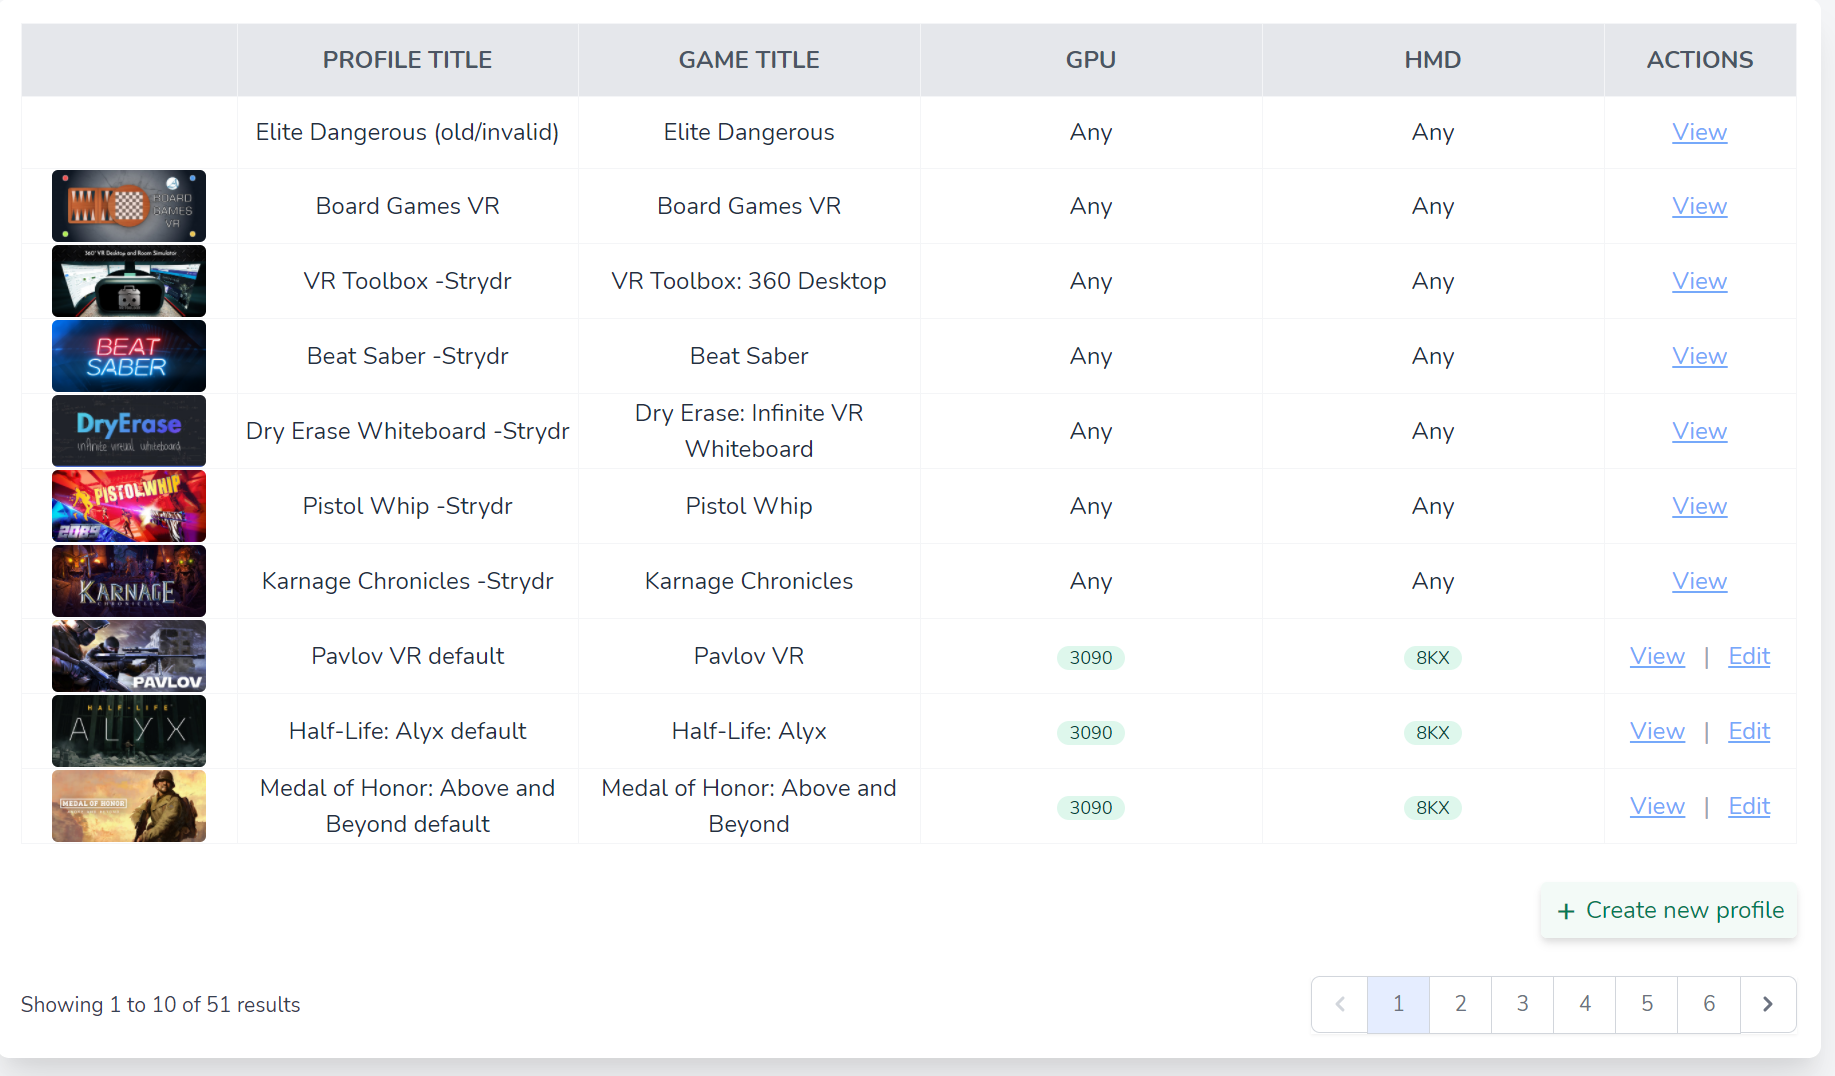Screen dimensions: 1835x1076
Task: Click 'Any' GPU value in Beat Saber row
Action: (1091, 356)
